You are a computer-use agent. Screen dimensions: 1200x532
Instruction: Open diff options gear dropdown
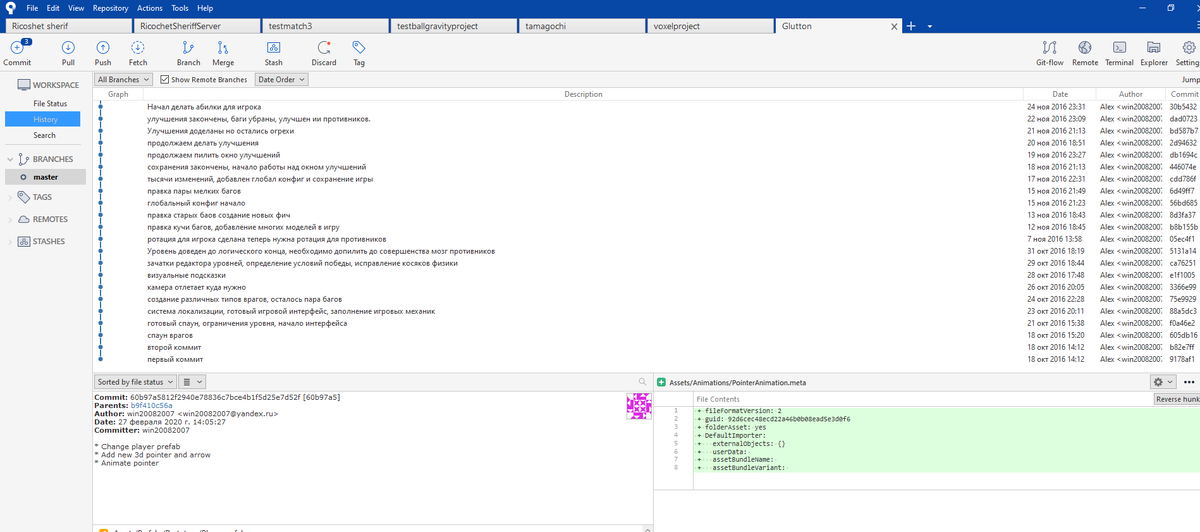click(1163, 382)
